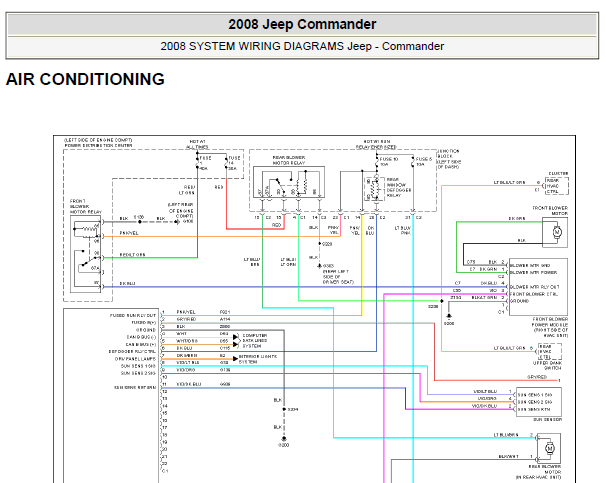Image resolution: width=606 pixels, height=483 pixels.
Task: Click the 'INTERIOR LIGHTS SYSTEM' reference
Action: click(x=257, y=359)
